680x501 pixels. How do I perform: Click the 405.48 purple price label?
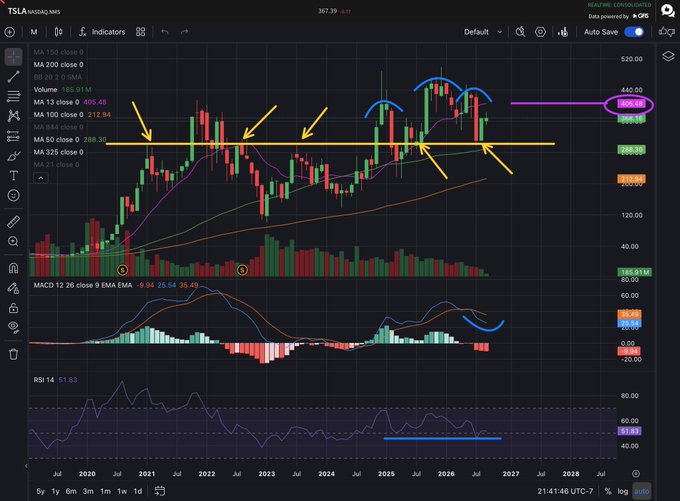point(631,104)
